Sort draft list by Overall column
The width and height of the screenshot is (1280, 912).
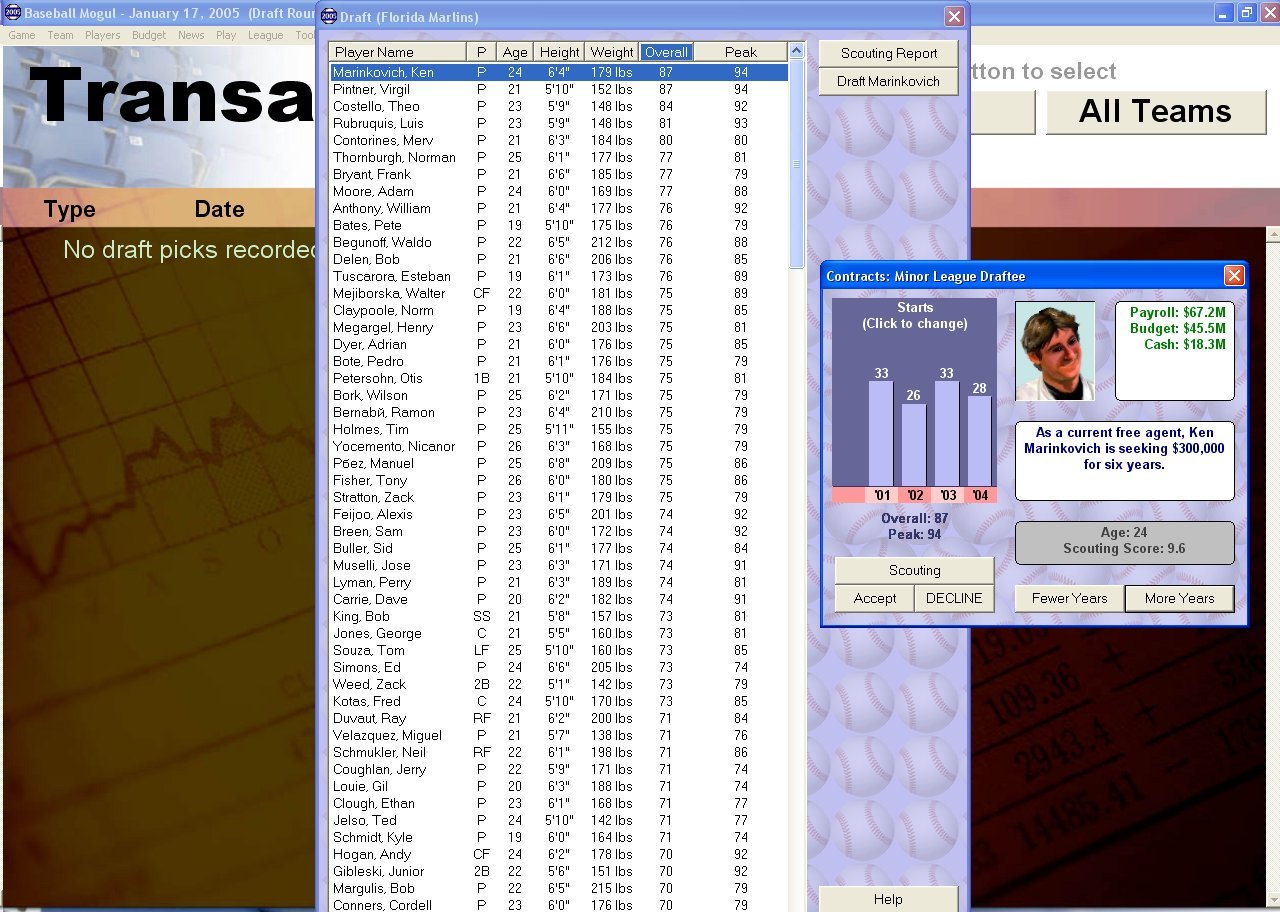(666, 52)
